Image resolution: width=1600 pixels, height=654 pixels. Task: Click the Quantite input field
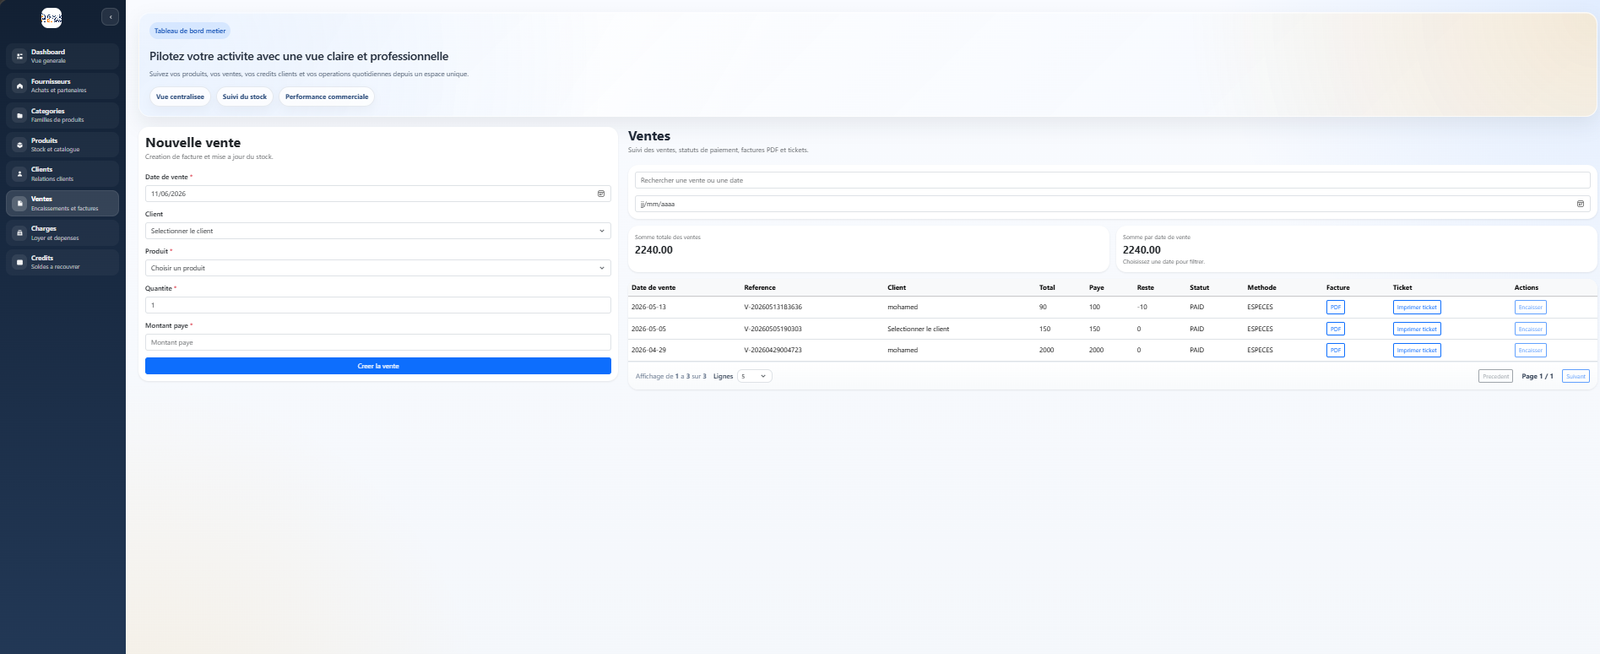pos(378,305)
